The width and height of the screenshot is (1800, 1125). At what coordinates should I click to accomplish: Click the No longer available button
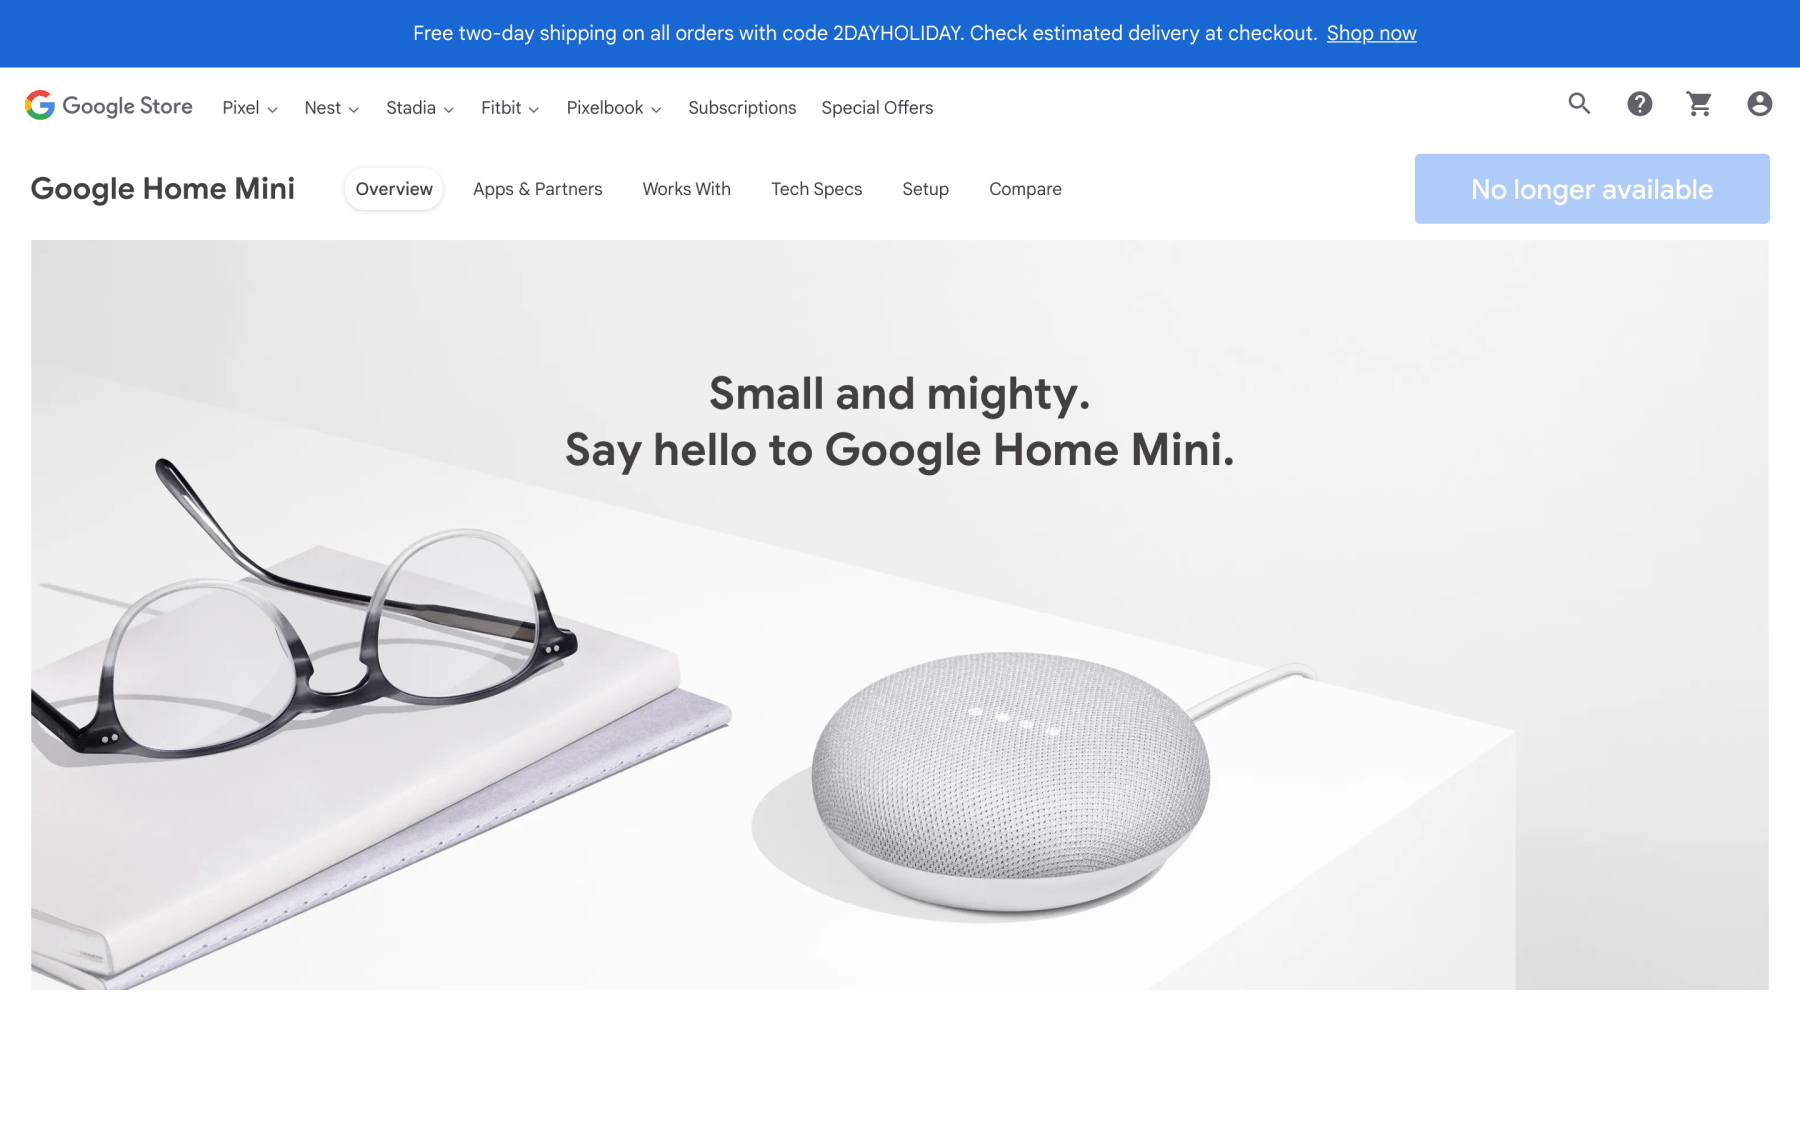pyautogui.click(x=1592, y=189)
